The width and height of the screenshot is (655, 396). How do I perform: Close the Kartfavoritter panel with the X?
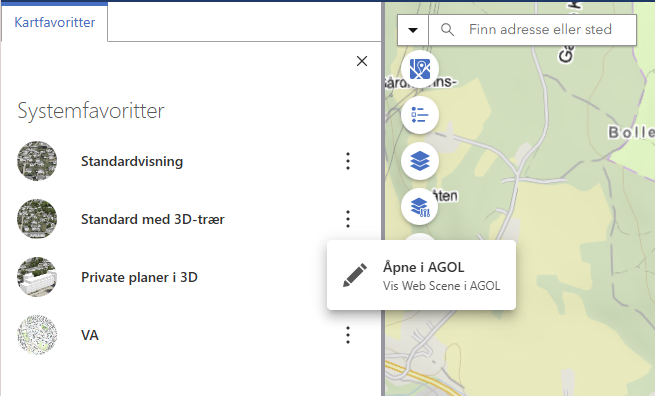coord(362,61)
